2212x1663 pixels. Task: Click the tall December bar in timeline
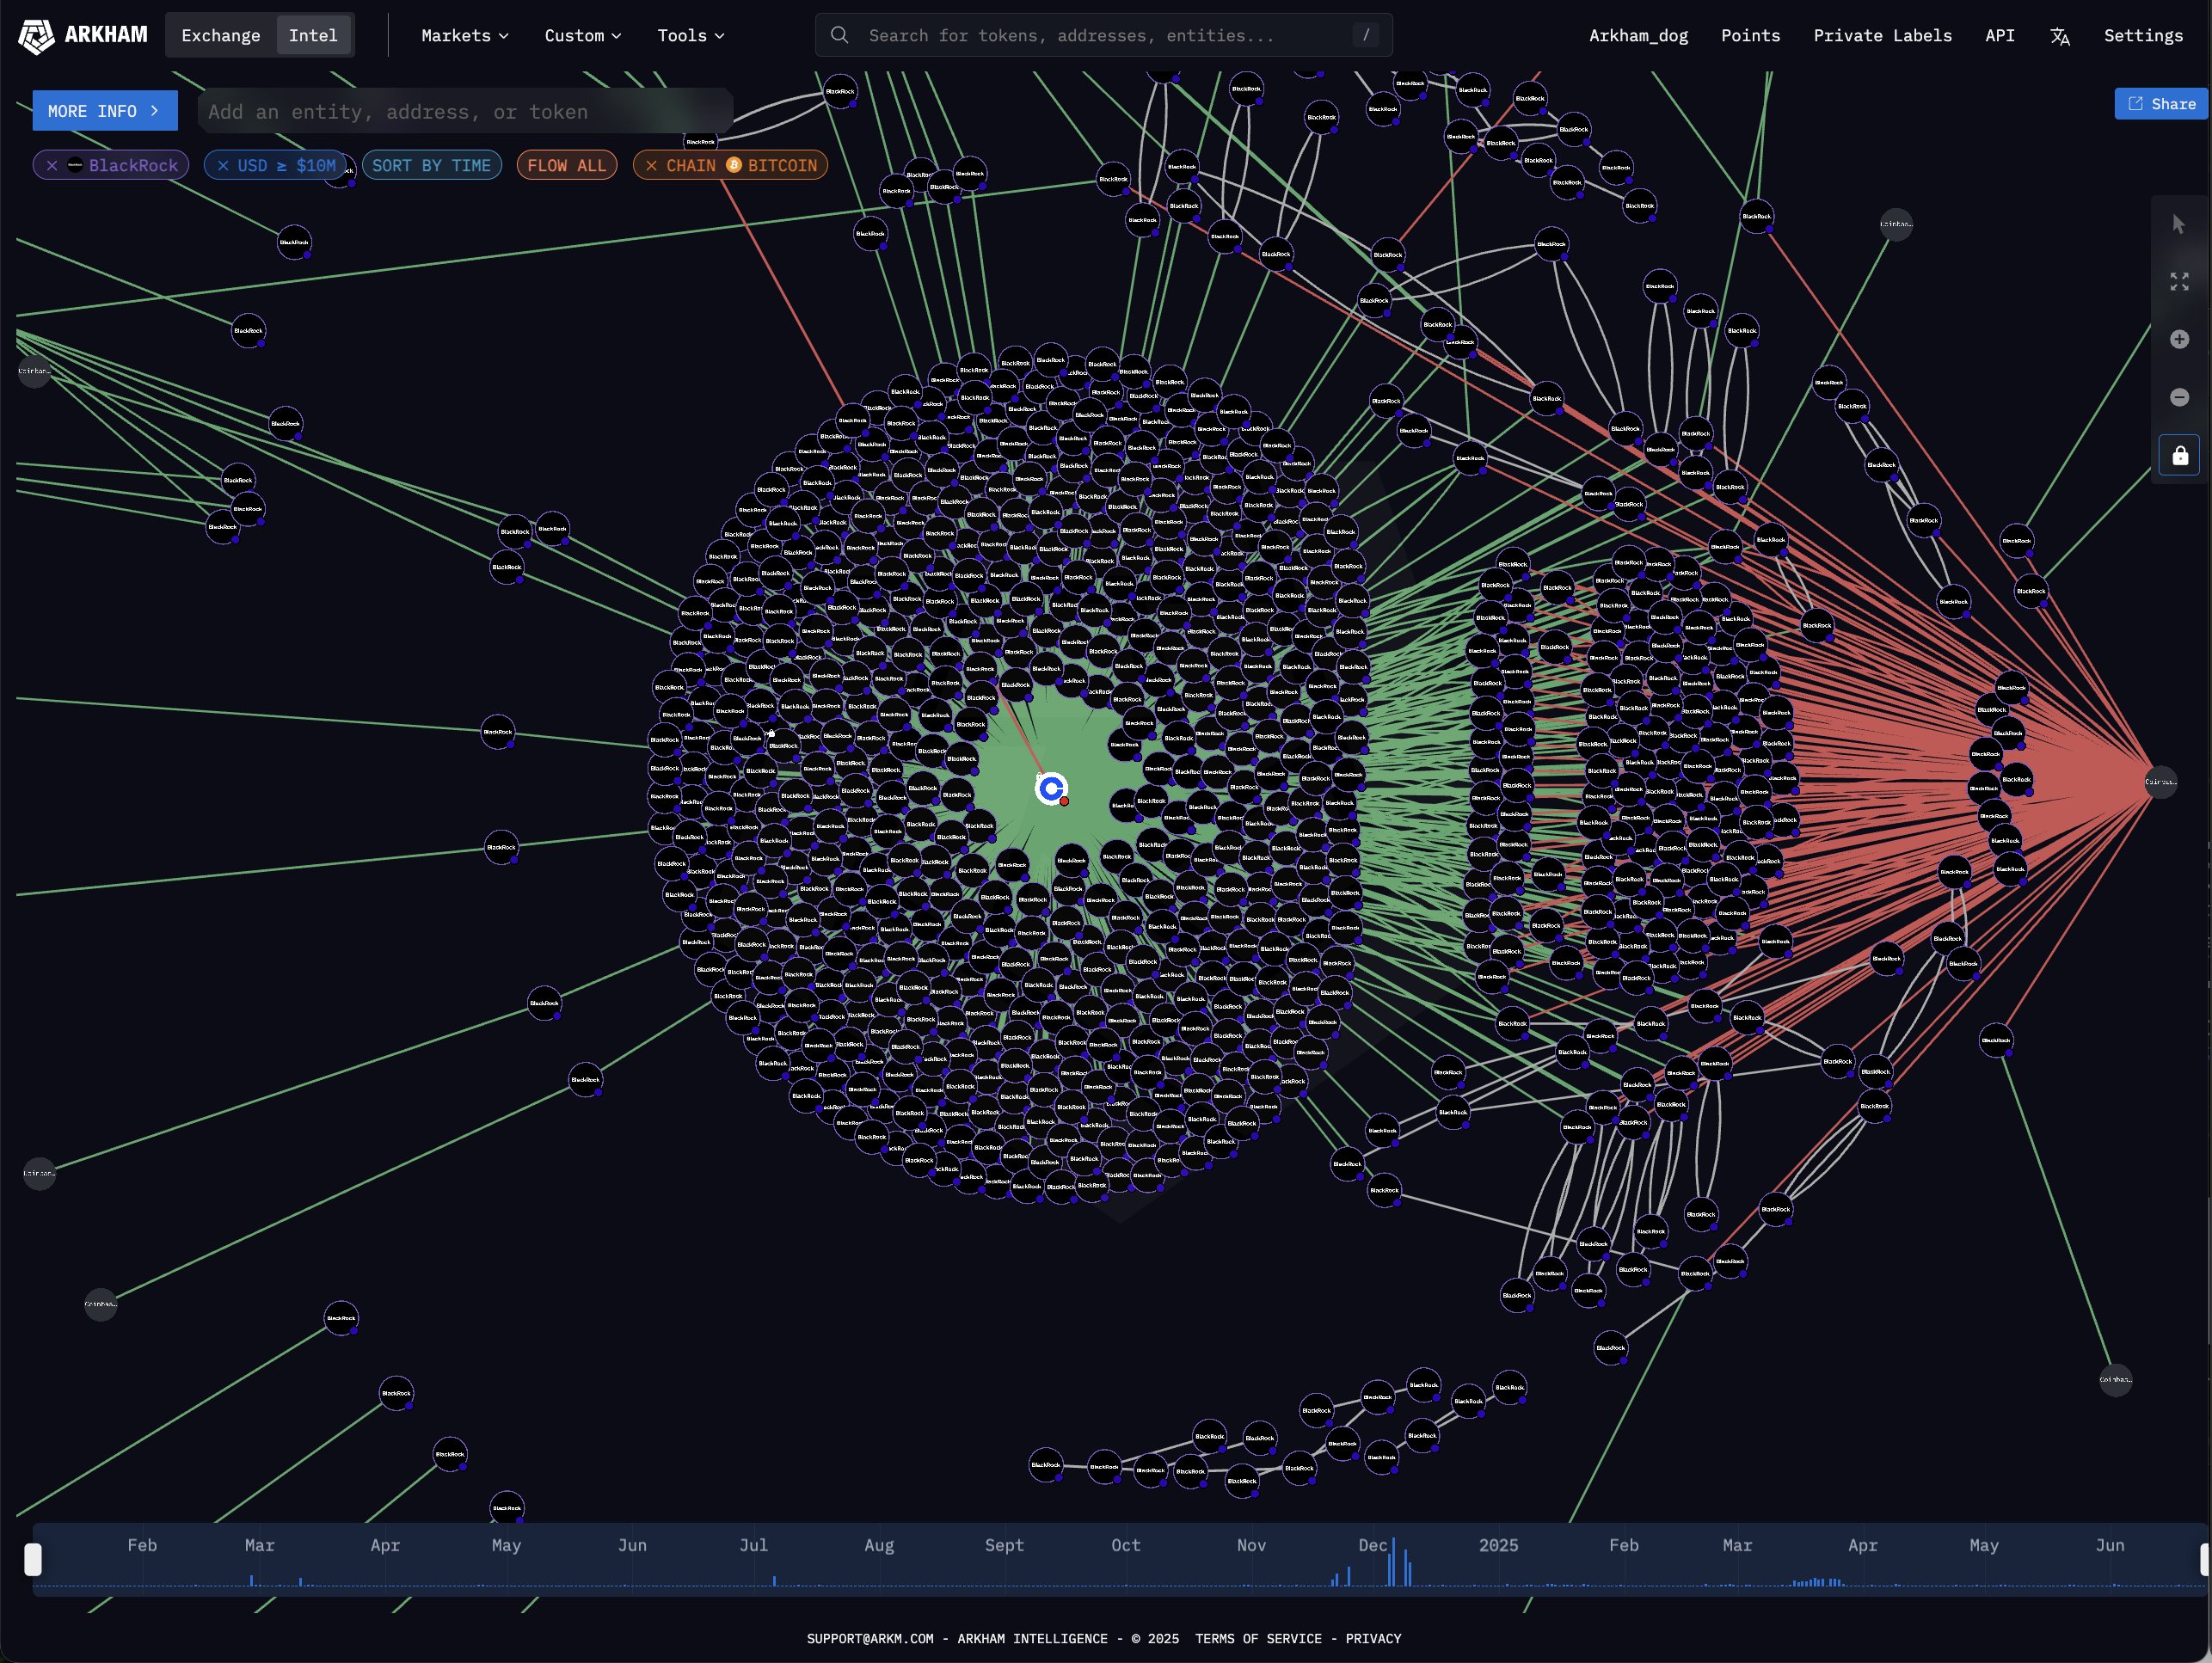tap(1393, 1562)
